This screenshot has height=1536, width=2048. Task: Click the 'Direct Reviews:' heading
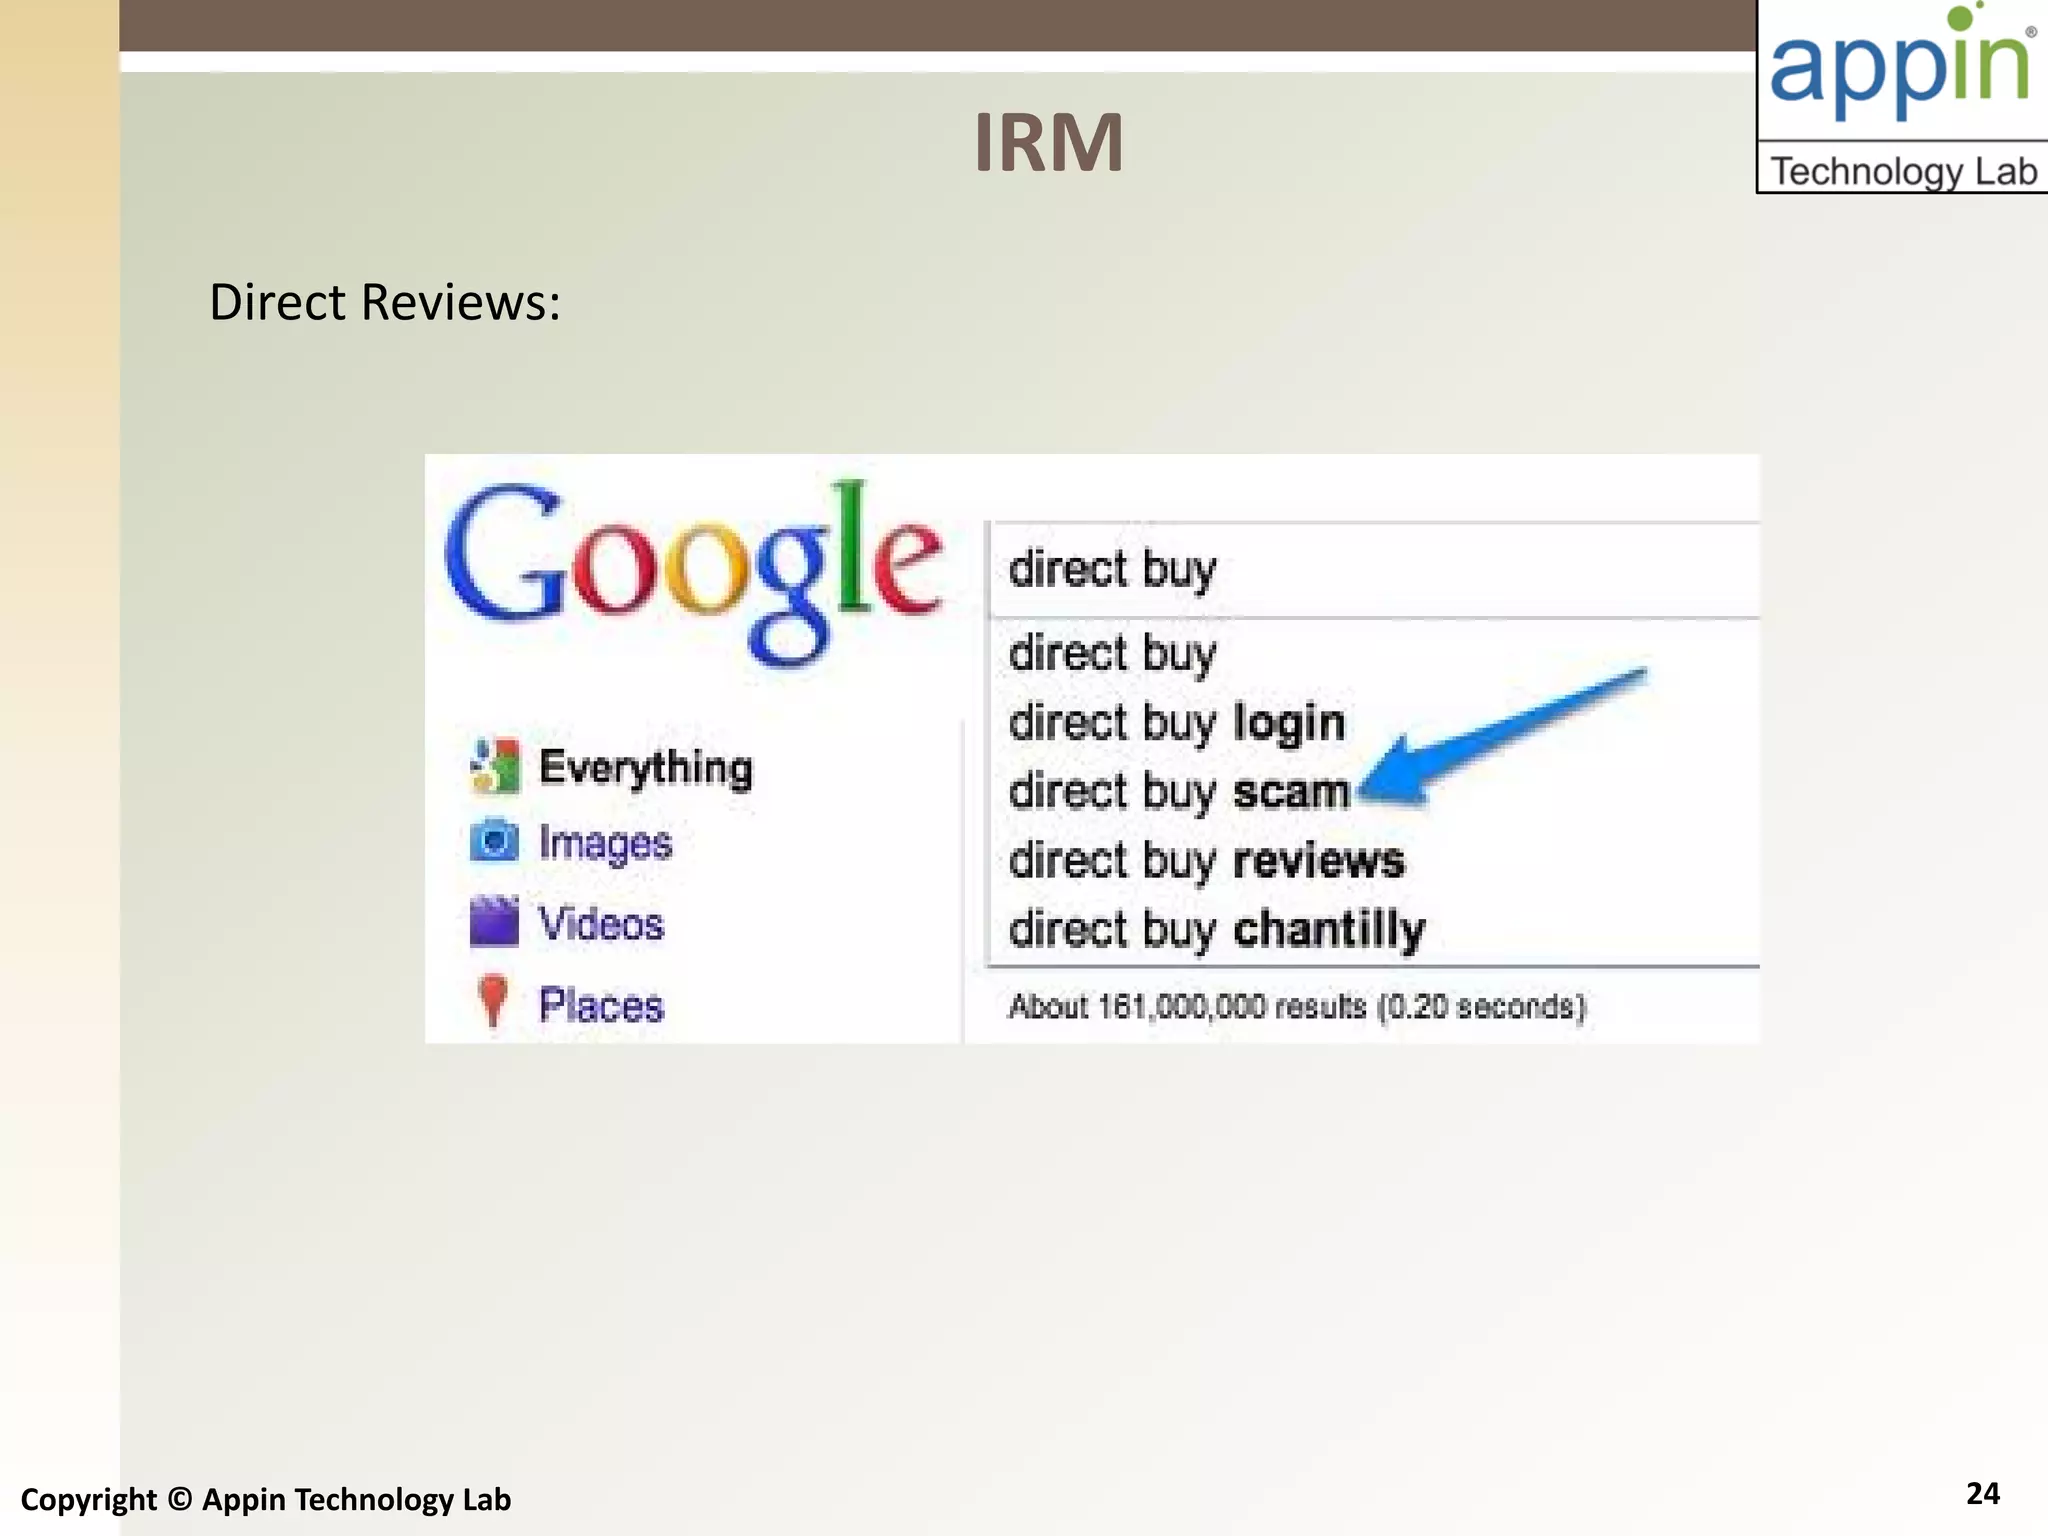tap(385, 302)
